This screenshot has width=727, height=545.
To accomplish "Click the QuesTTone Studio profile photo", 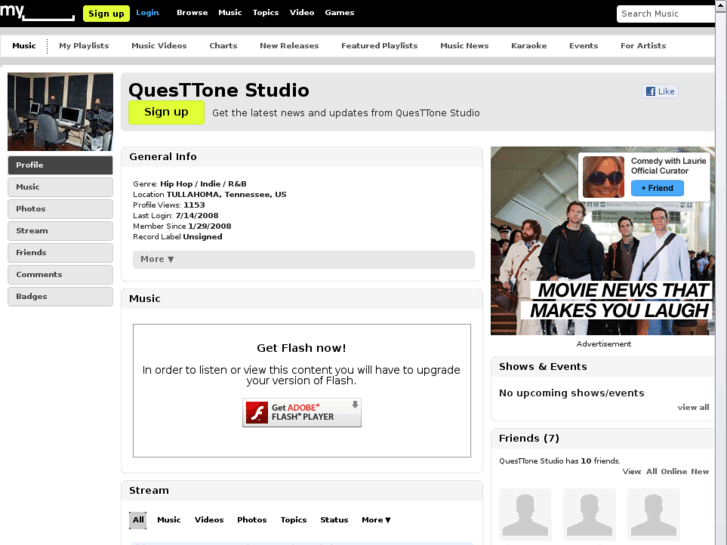I will (x=60, y=112).
